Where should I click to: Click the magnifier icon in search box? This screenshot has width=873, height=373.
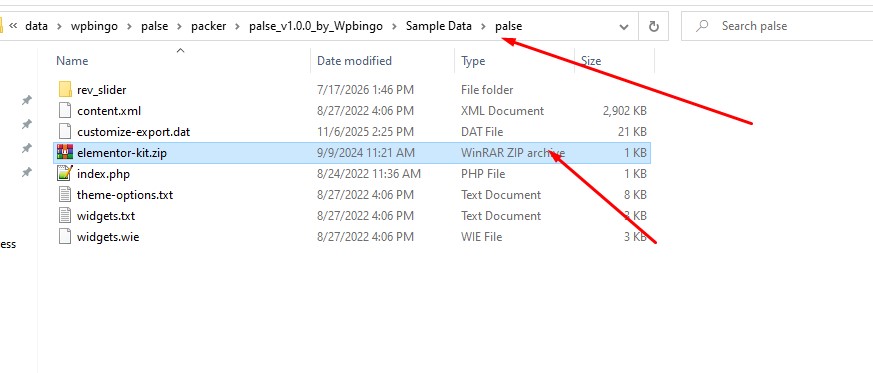click(702, 26)
